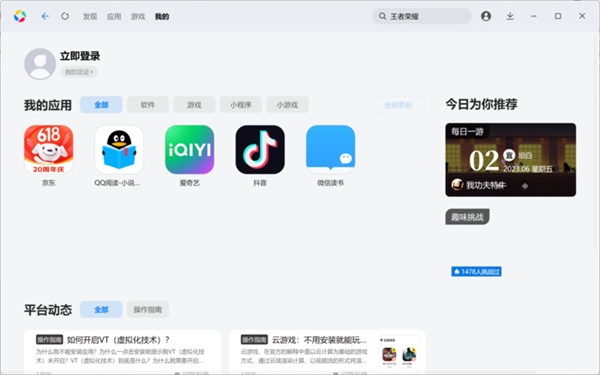
Task: Open the 发现 tab
Action: pyautogui.click(x=90, y=16)
